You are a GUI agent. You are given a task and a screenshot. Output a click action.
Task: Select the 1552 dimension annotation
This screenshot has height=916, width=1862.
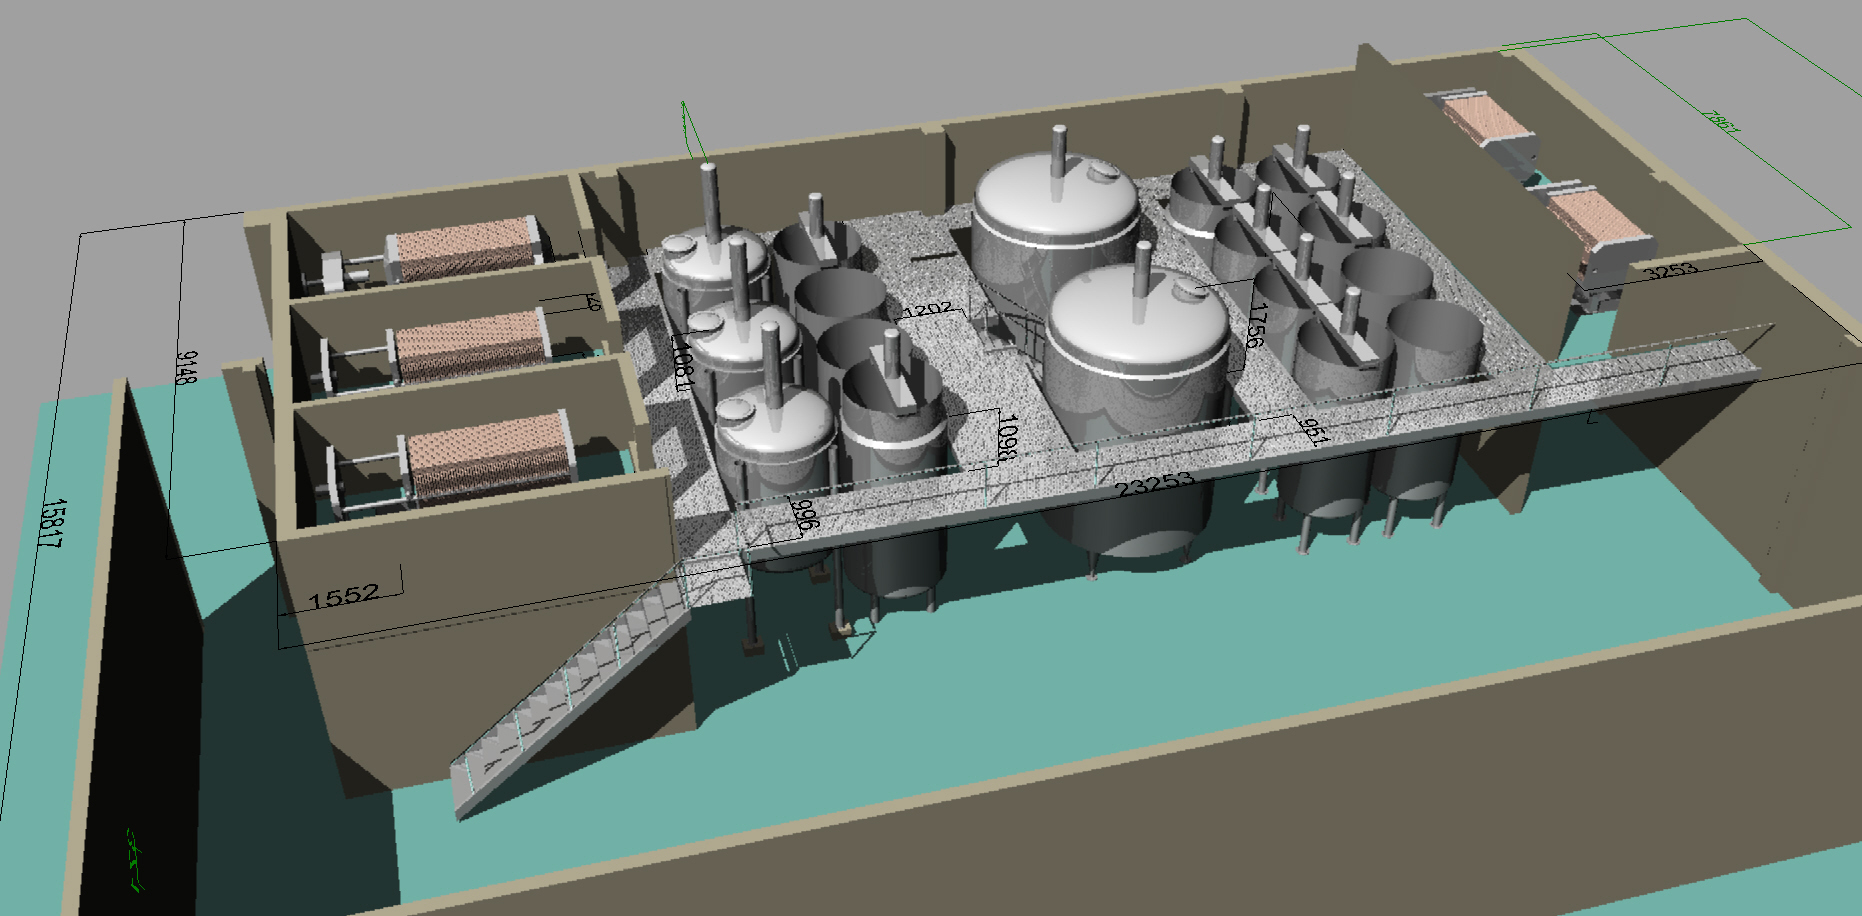(343, 597)
